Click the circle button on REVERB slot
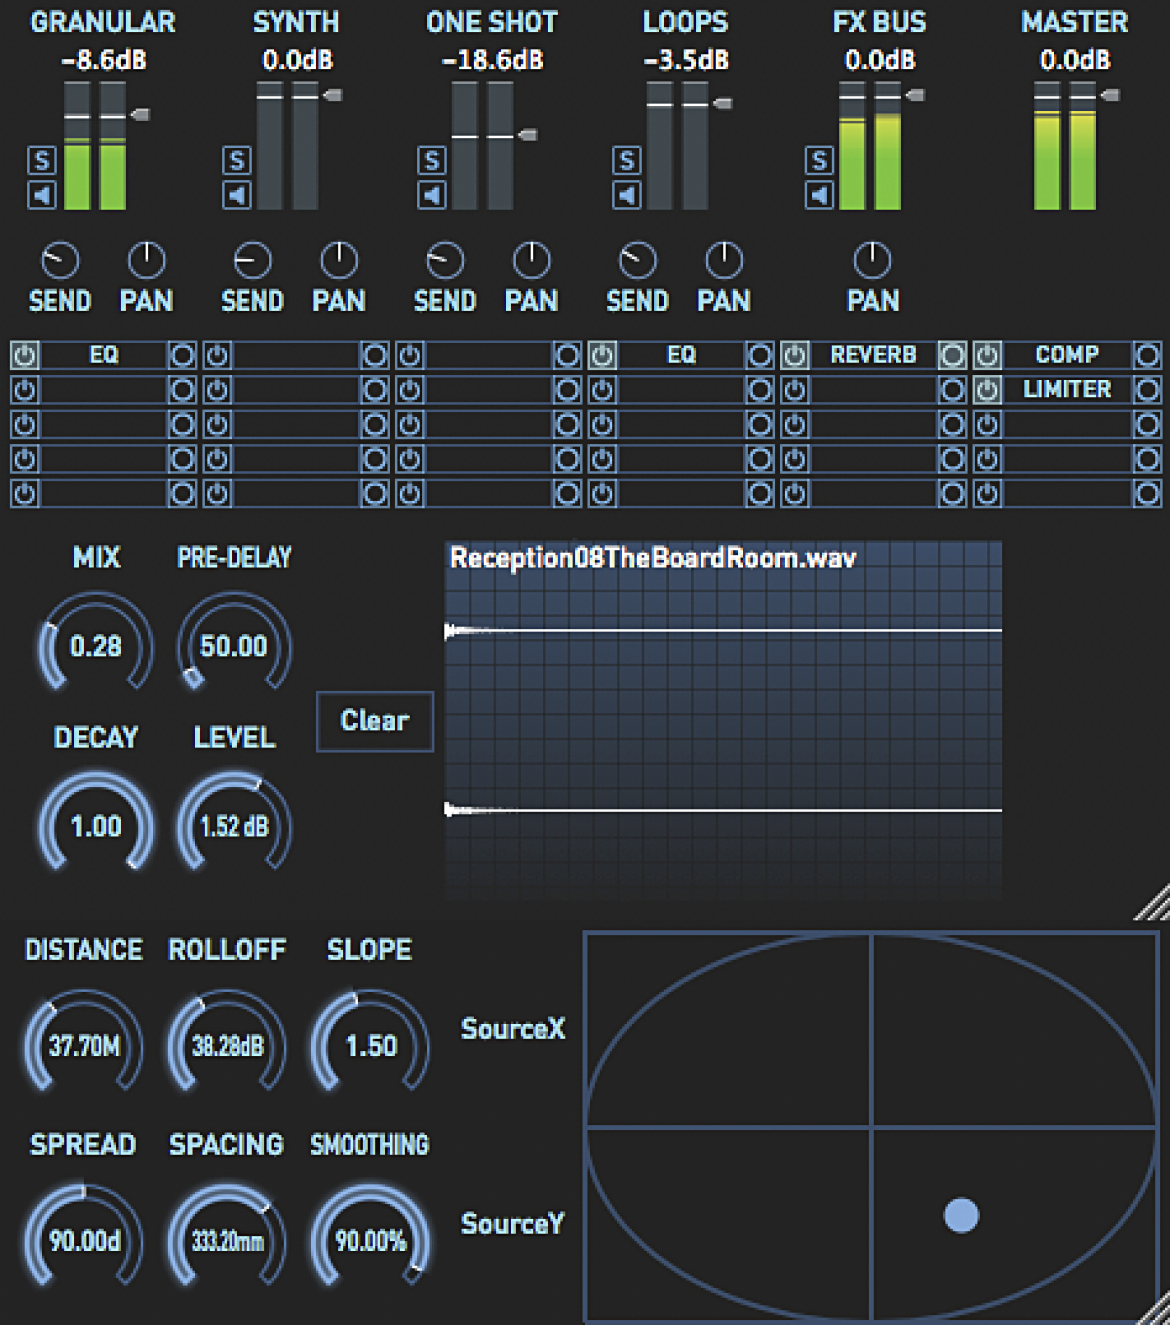1170x1325 pixels. pyautogui.click(x=953, y=355)
